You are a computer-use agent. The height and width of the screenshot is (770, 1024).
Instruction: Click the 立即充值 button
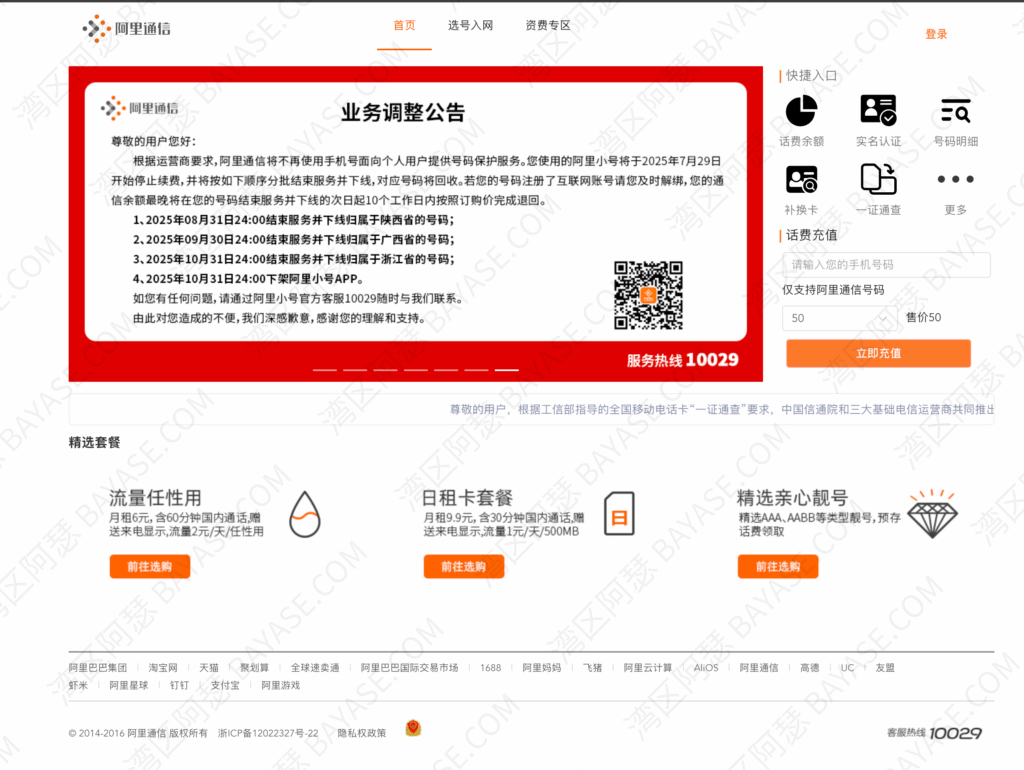click(878, 353)
